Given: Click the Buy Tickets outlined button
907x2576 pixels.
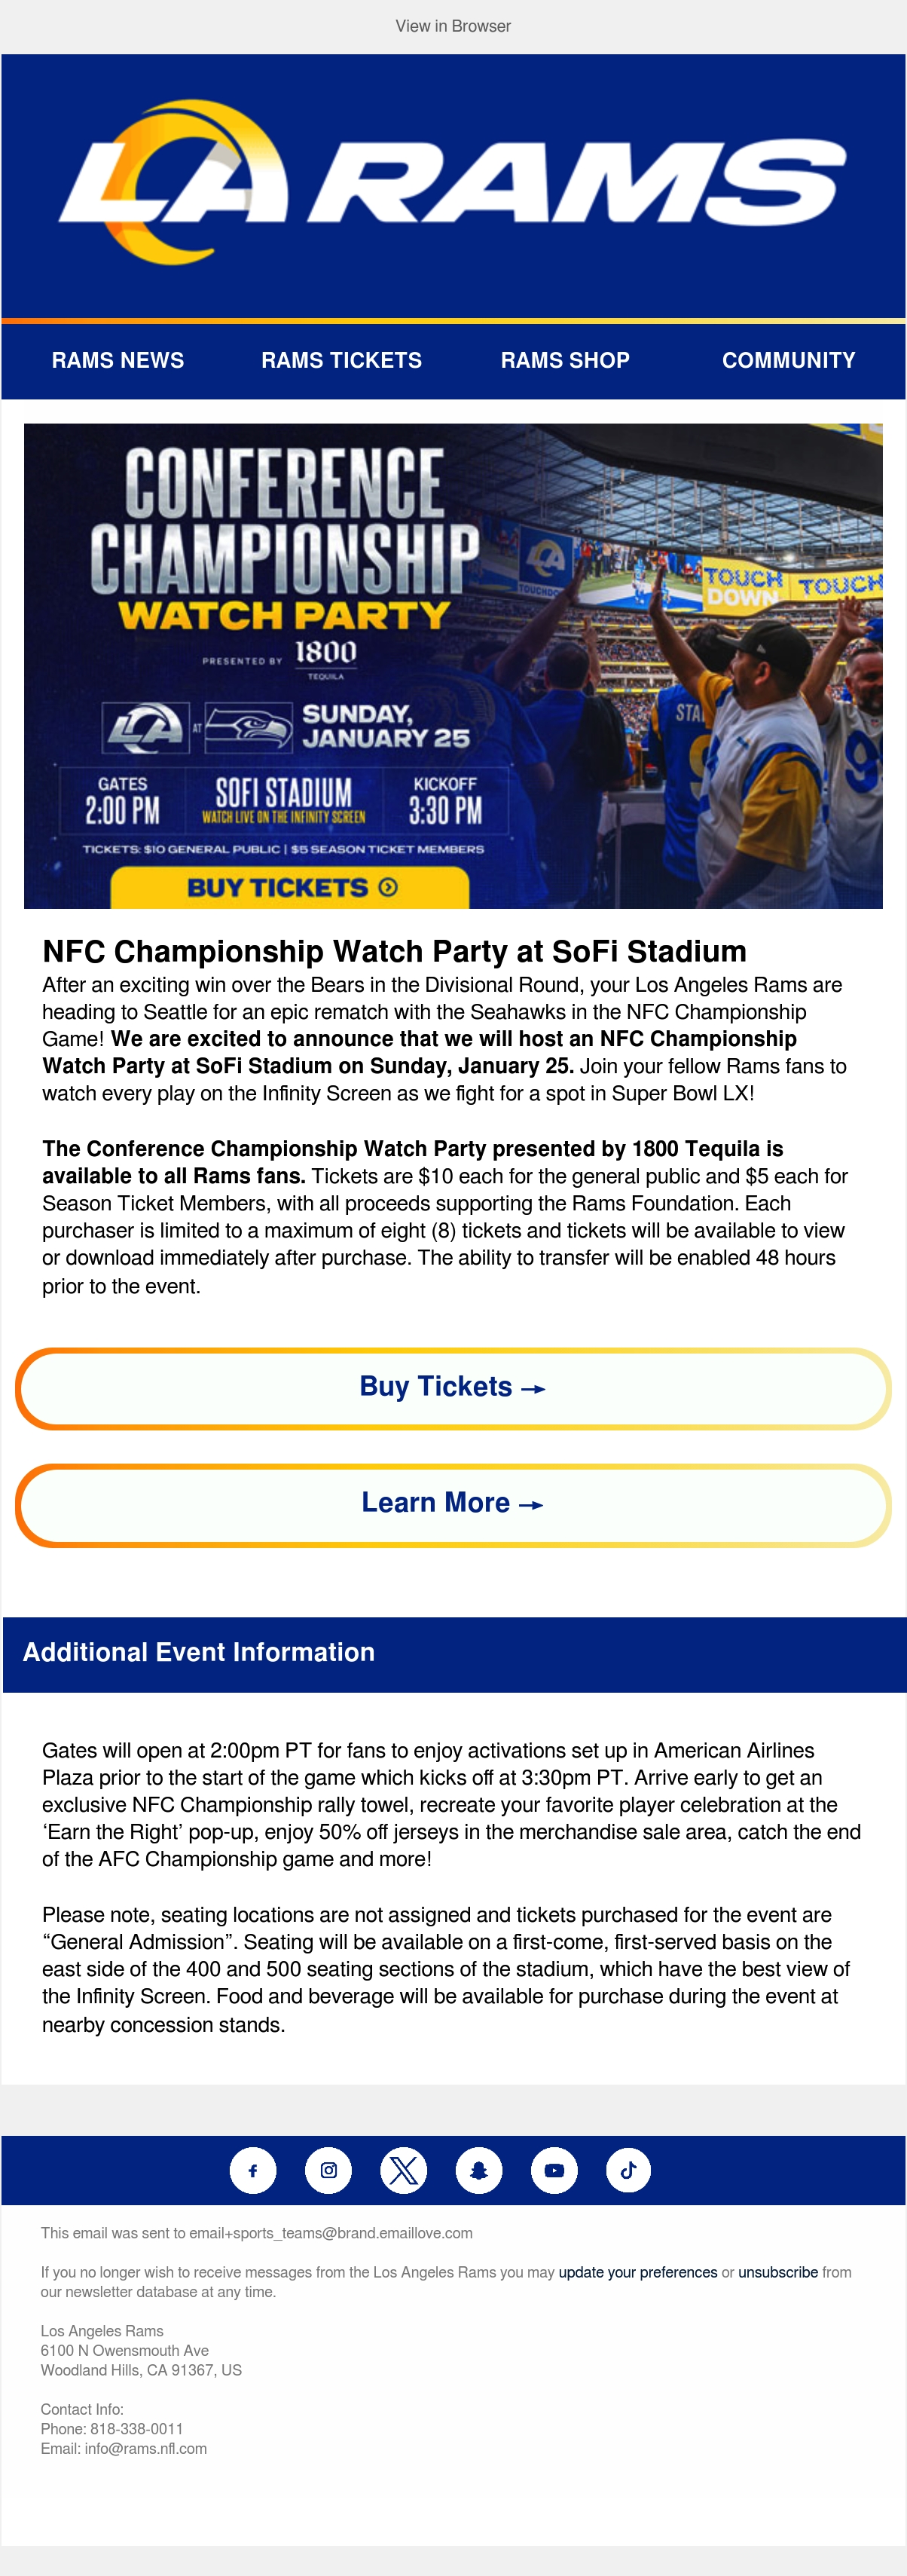Looking at the screenshot, I should [453, 1388].
